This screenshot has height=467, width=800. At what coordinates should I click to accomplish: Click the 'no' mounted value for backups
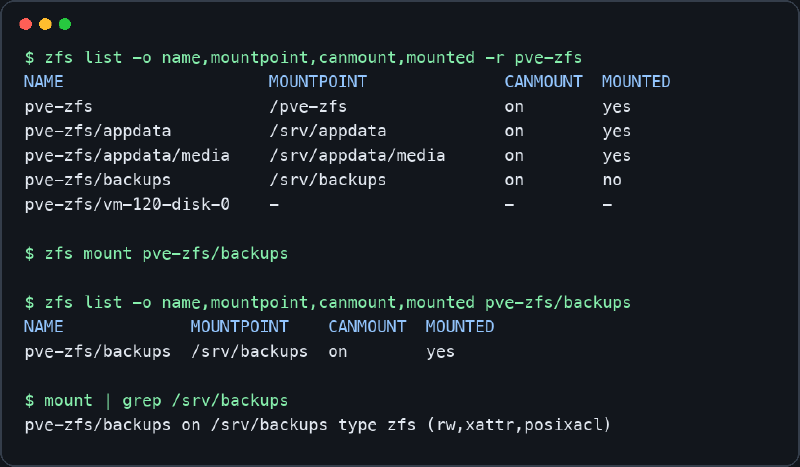coord(612,180)
